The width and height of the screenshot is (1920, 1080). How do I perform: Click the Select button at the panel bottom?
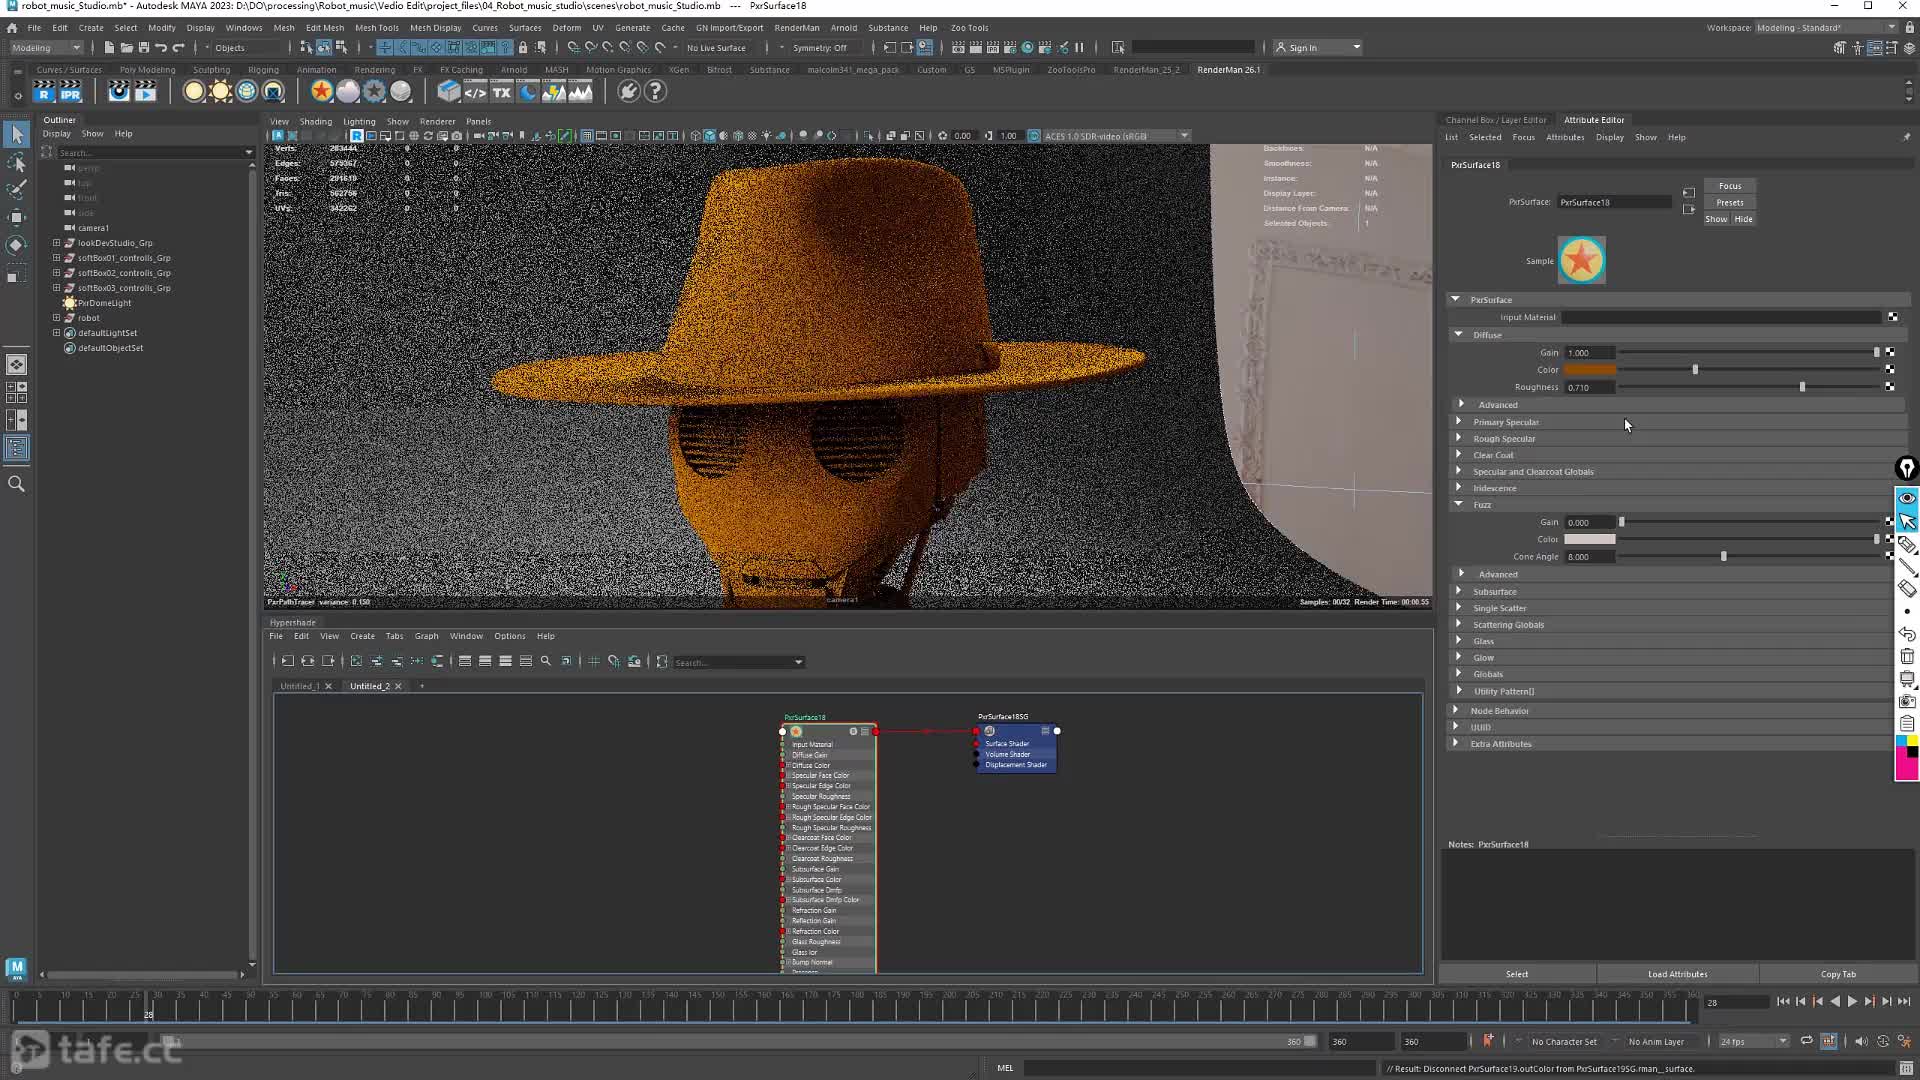coord(1517,974)
